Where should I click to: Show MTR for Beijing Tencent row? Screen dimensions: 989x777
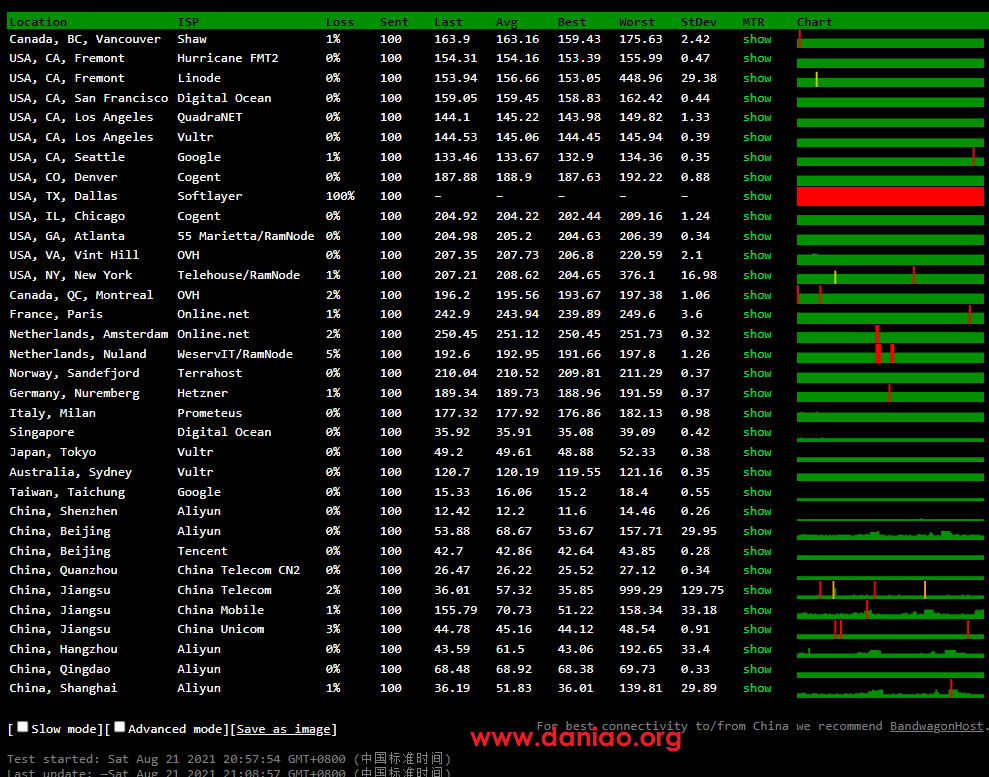coord(757,551)
